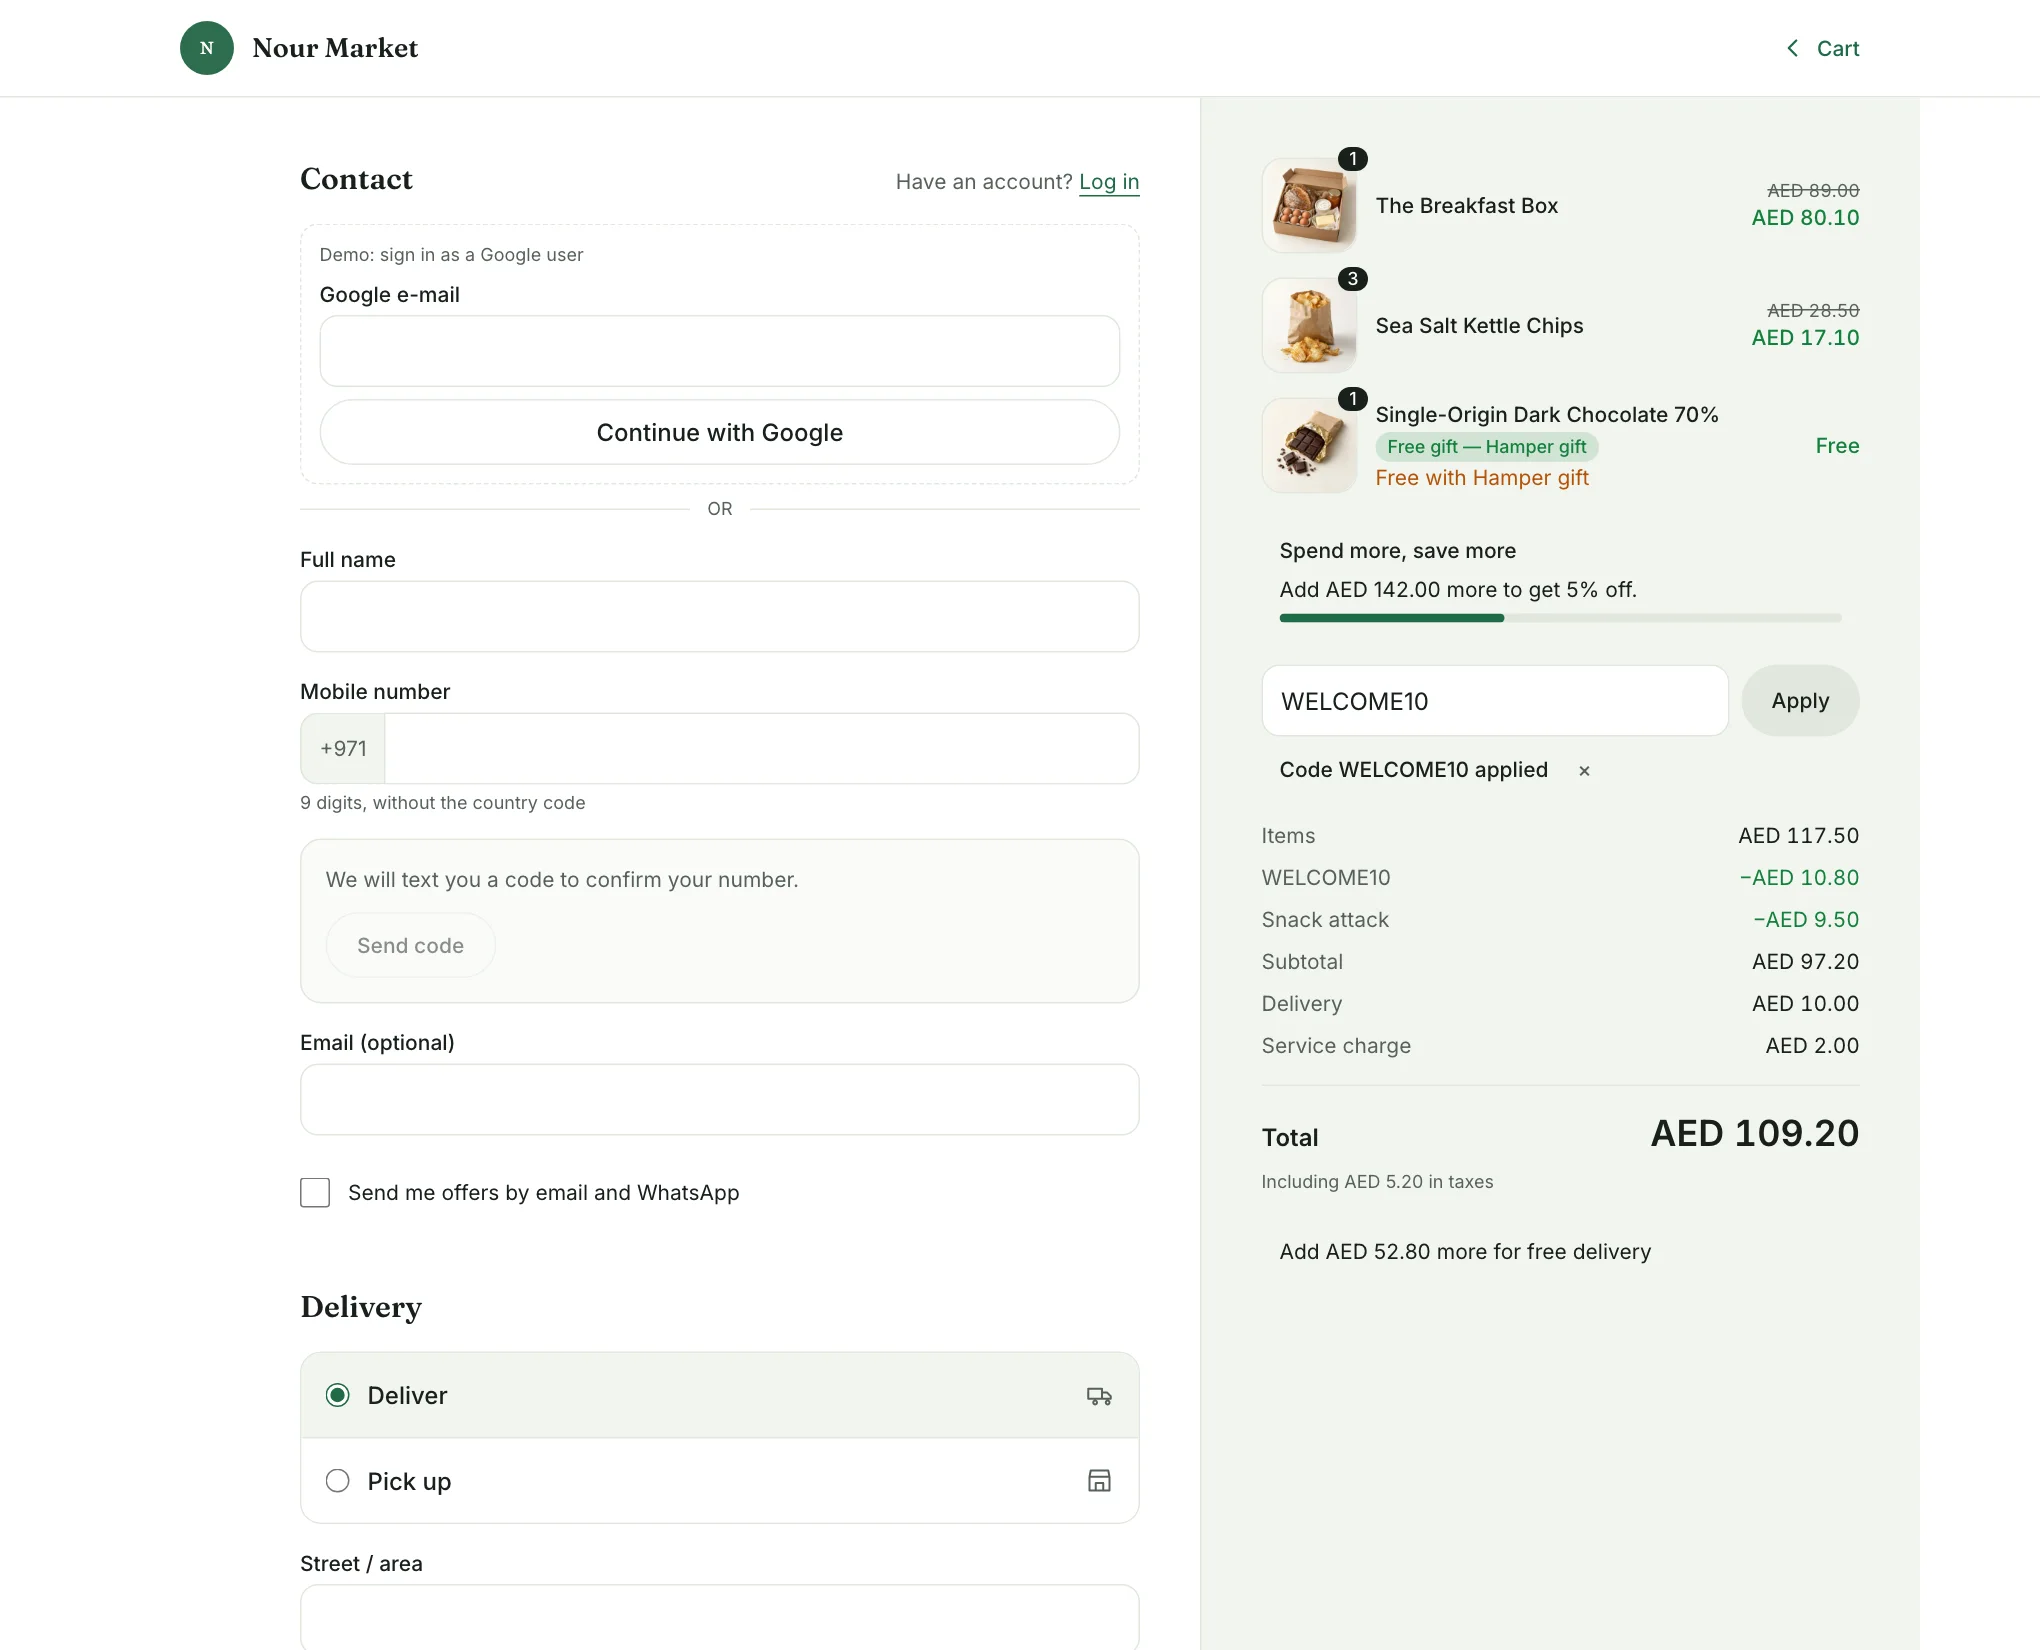Click 'Add AED 52.80 more for free delivery'
Screen dimensions: 2040x1650
[1465, 1251]
